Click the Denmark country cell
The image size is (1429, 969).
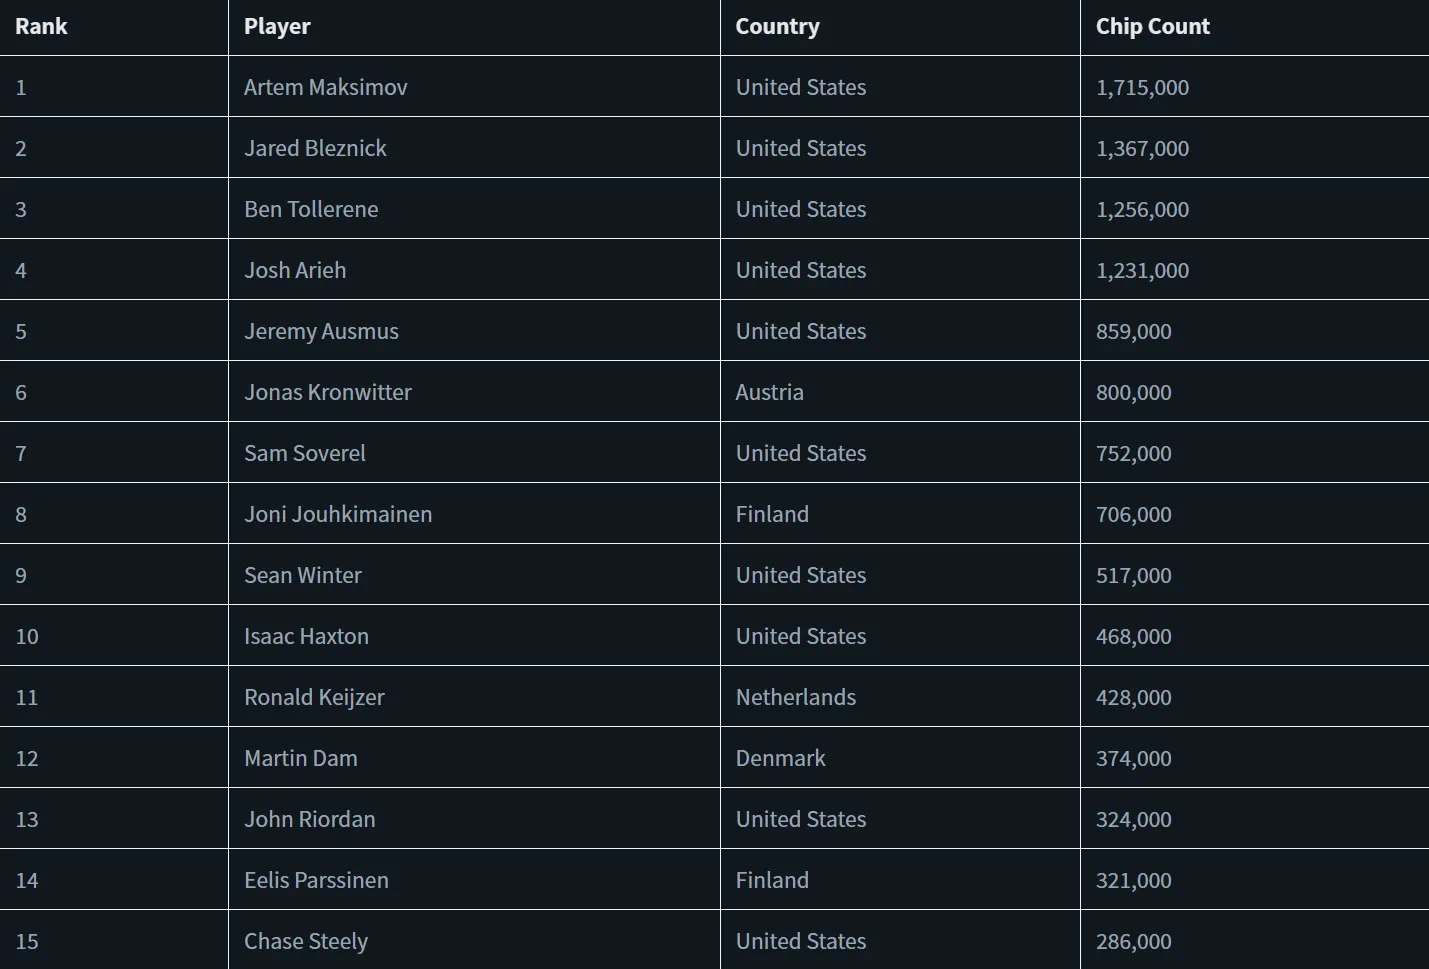pos(780,759)
